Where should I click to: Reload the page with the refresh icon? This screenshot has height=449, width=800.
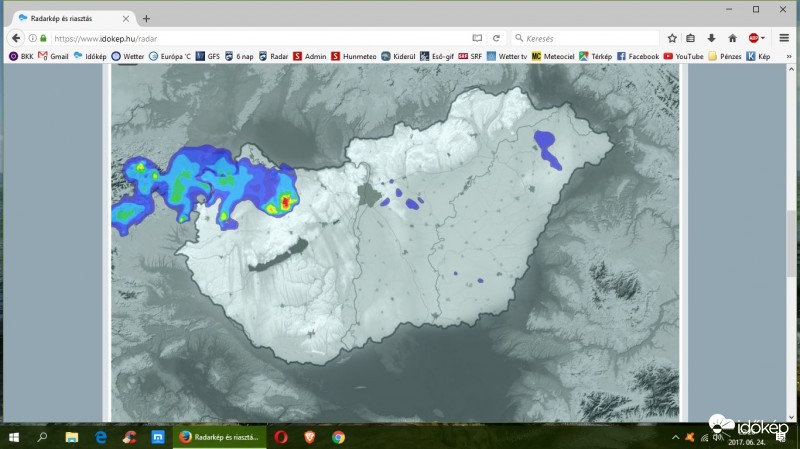(496, 38)
